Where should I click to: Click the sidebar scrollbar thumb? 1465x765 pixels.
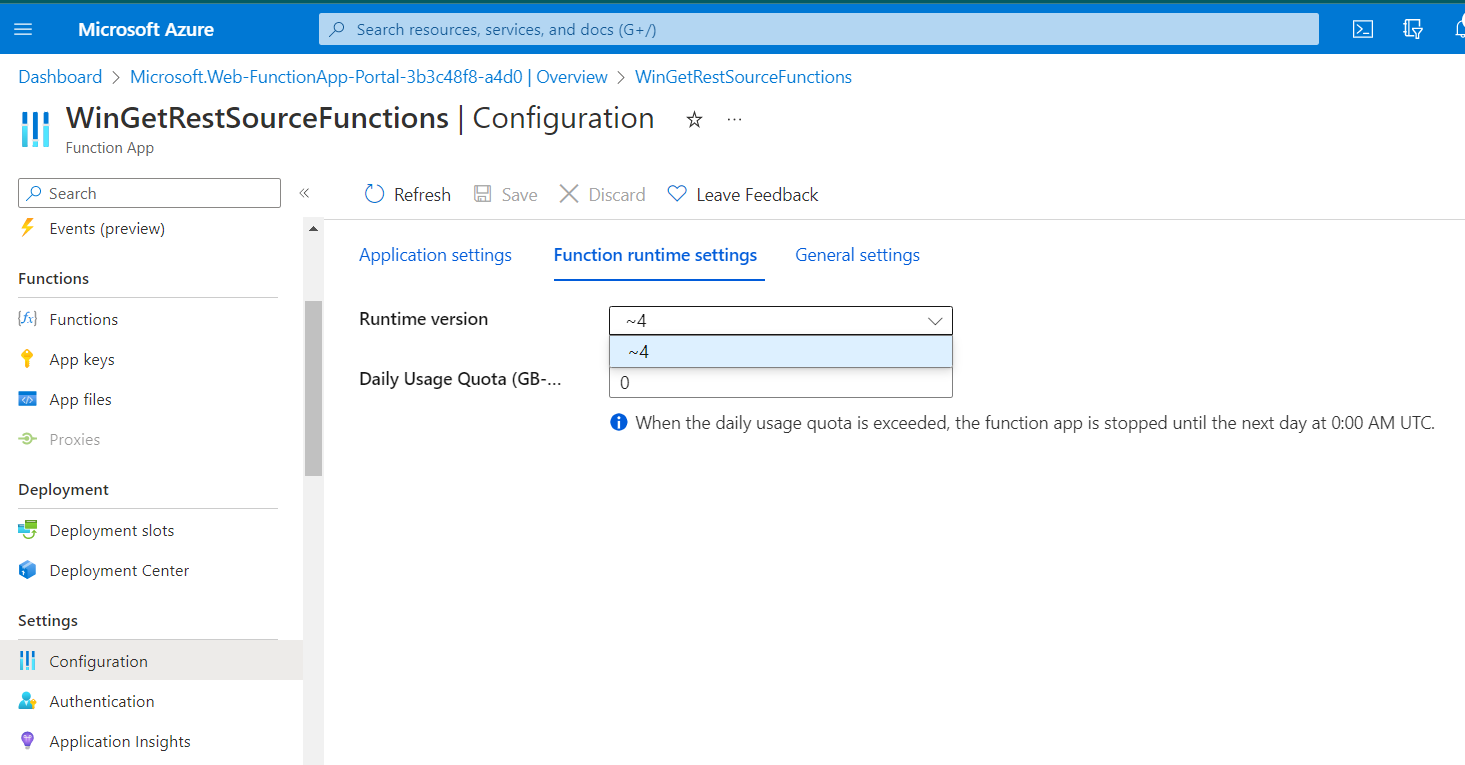[313, 388]
